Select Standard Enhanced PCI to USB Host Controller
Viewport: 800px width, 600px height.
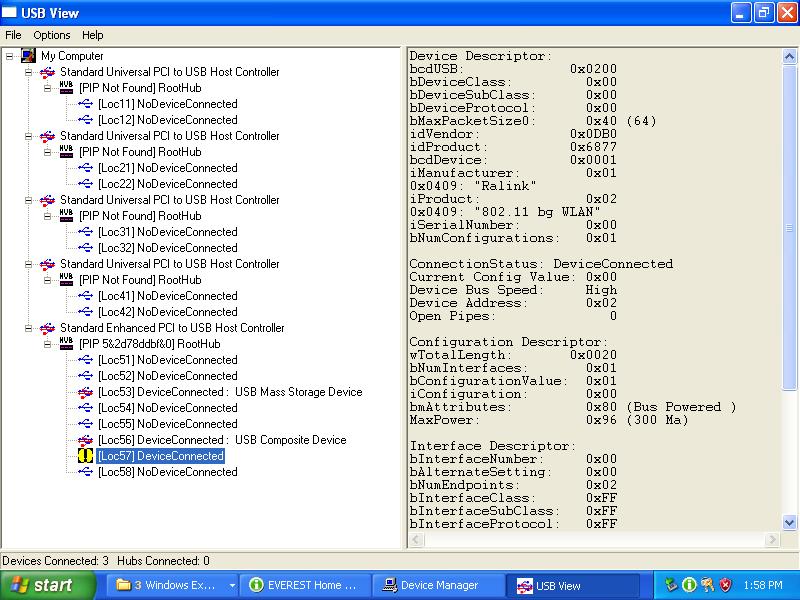[172, 328]
